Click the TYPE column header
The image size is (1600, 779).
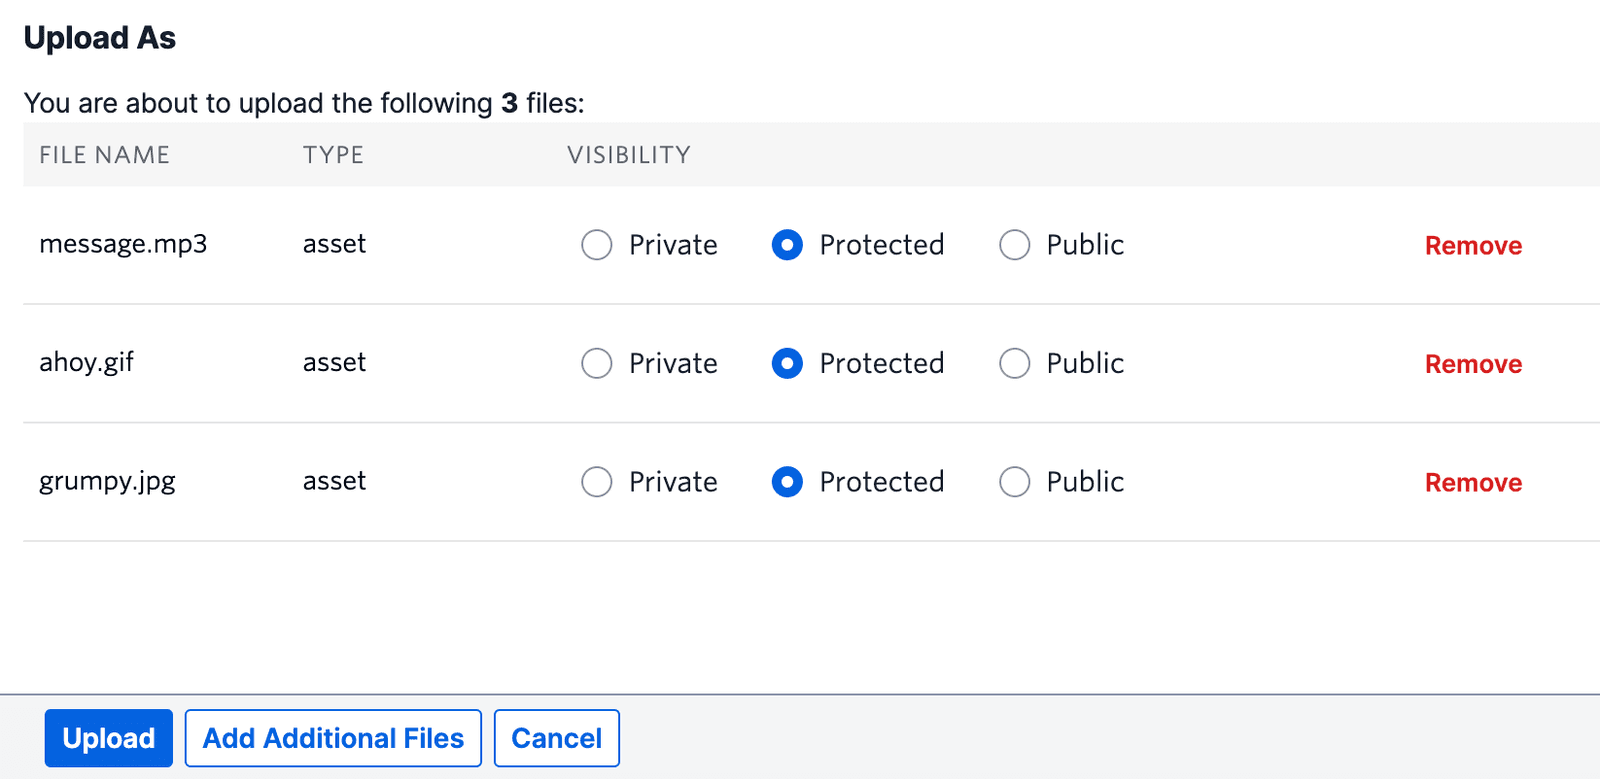[332, 154]
